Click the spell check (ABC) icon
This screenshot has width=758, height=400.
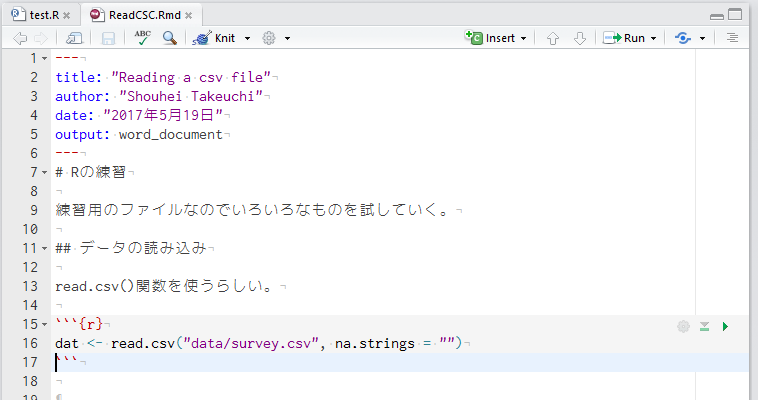142,38
